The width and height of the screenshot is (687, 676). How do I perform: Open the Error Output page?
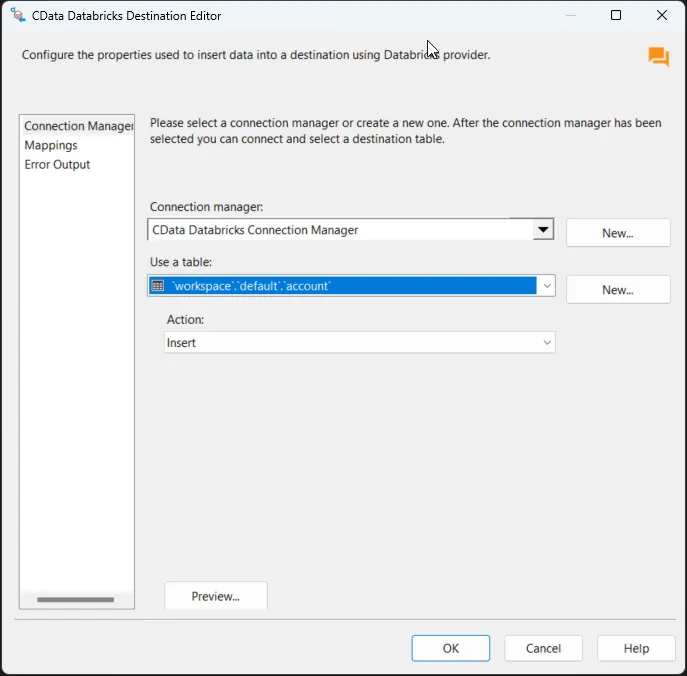click(57, 164)
